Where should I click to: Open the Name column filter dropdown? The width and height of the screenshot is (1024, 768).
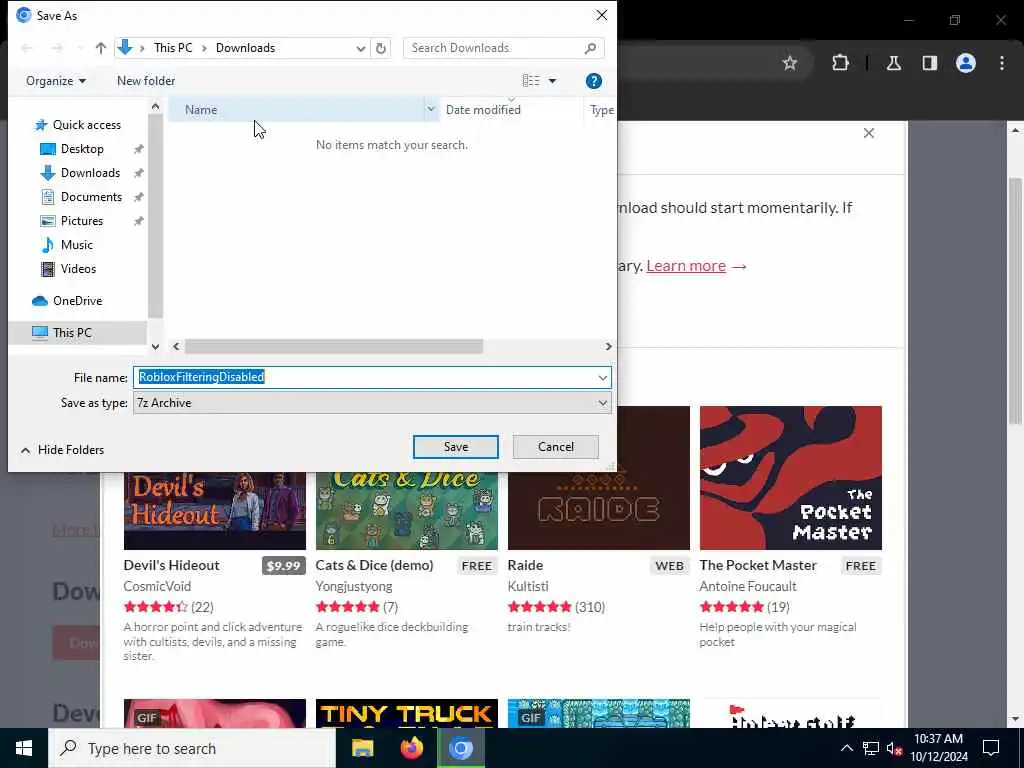point(431,110)
